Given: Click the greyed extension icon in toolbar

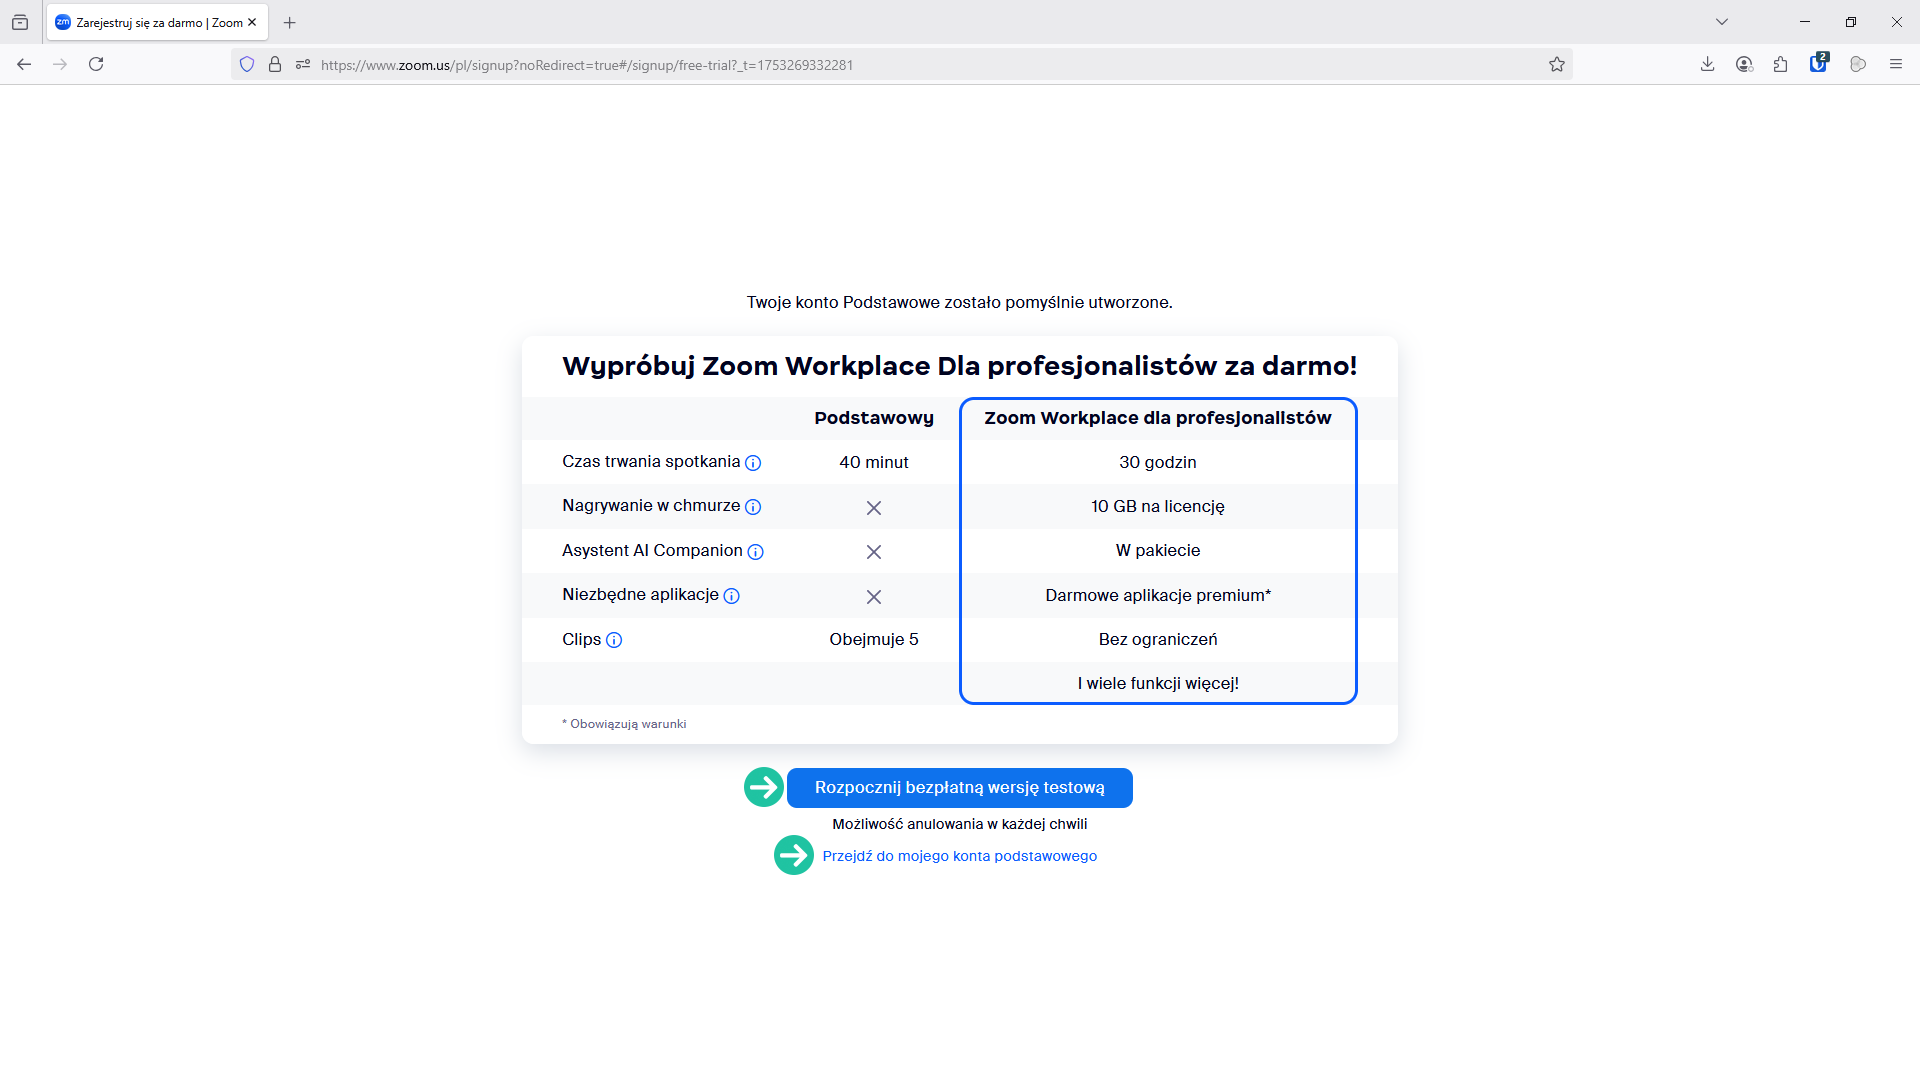Looking at the screenshot, I should pyautogui.click(x=1858, y=64).
